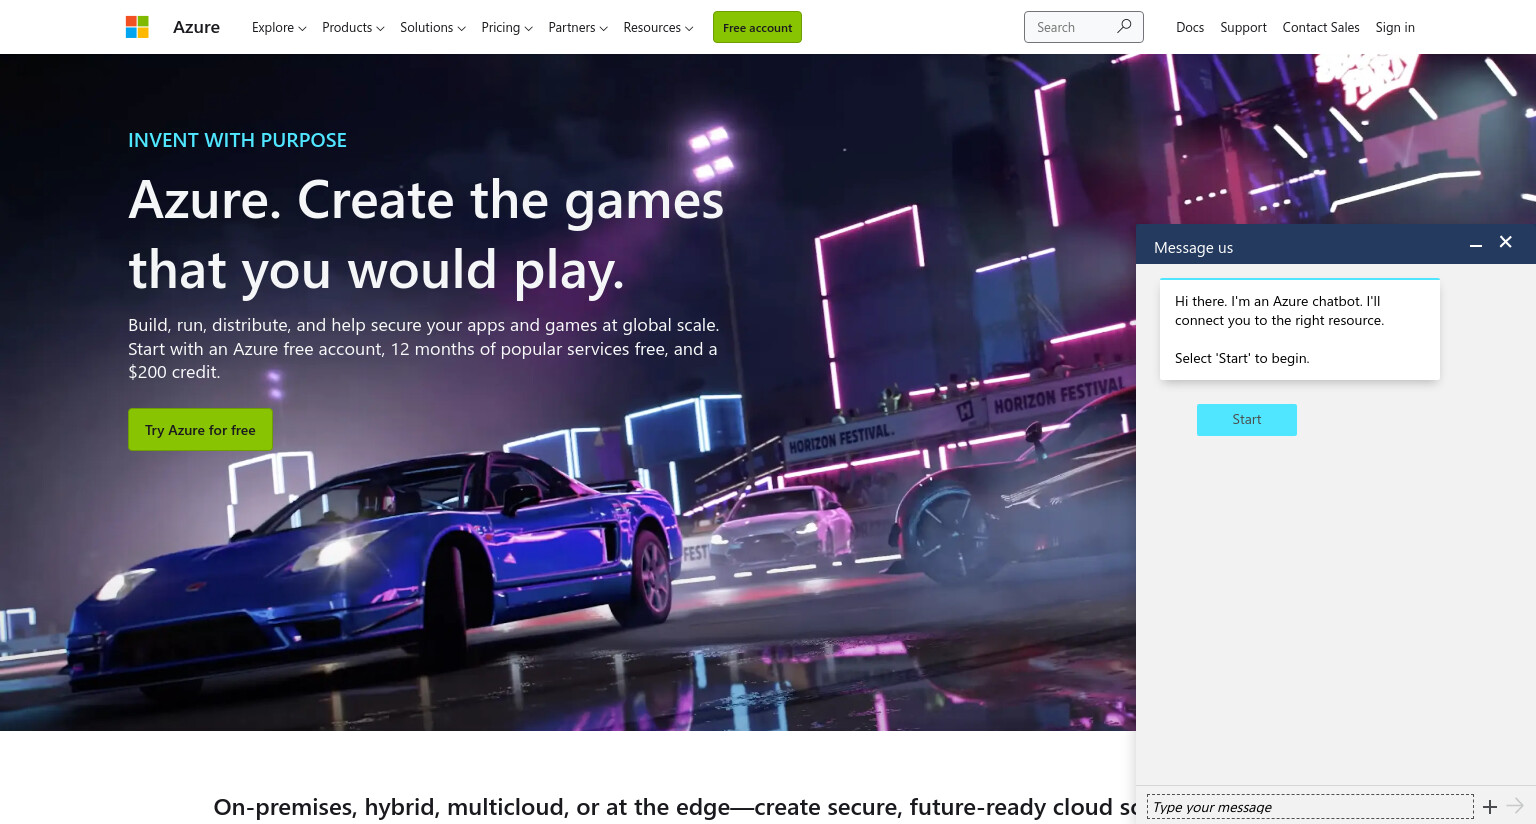This screenshot has width=1536, height=824.
Task: Click the Free account button
Action: pos(757,27)
